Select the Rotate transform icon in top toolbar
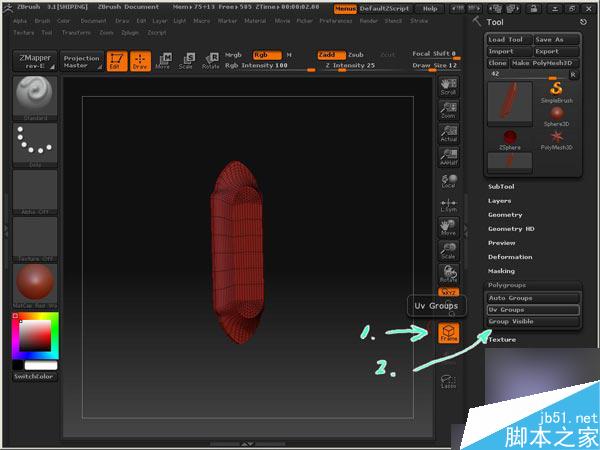Screen dimensions: 600x450 (210, 61)
